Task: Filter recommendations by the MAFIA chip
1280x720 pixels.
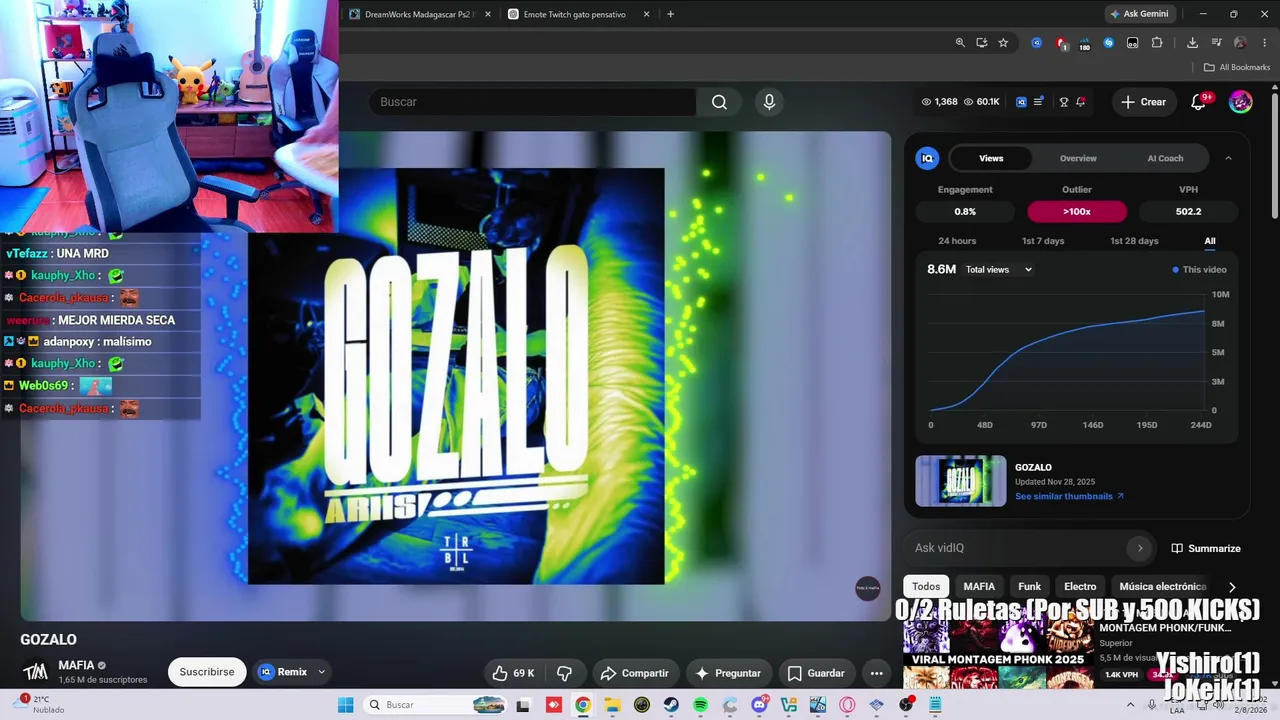Action: [979, 587]
